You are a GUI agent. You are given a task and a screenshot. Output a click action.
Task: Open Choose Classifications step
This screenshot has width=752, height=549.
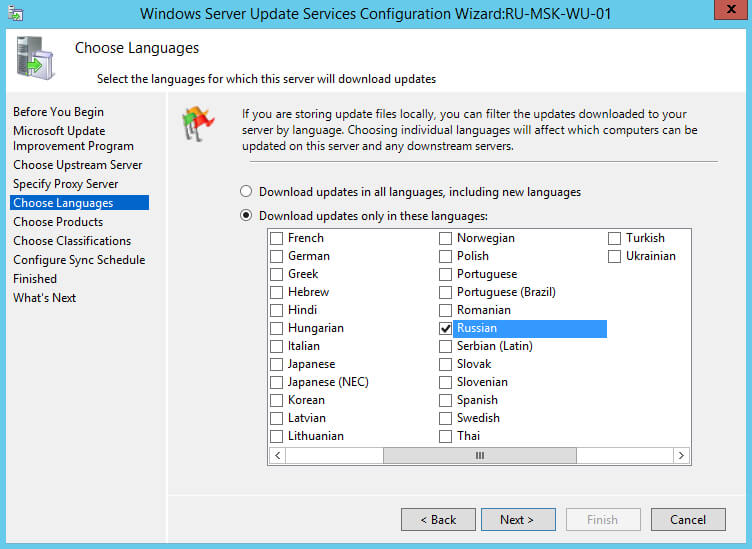coord(72,241)
